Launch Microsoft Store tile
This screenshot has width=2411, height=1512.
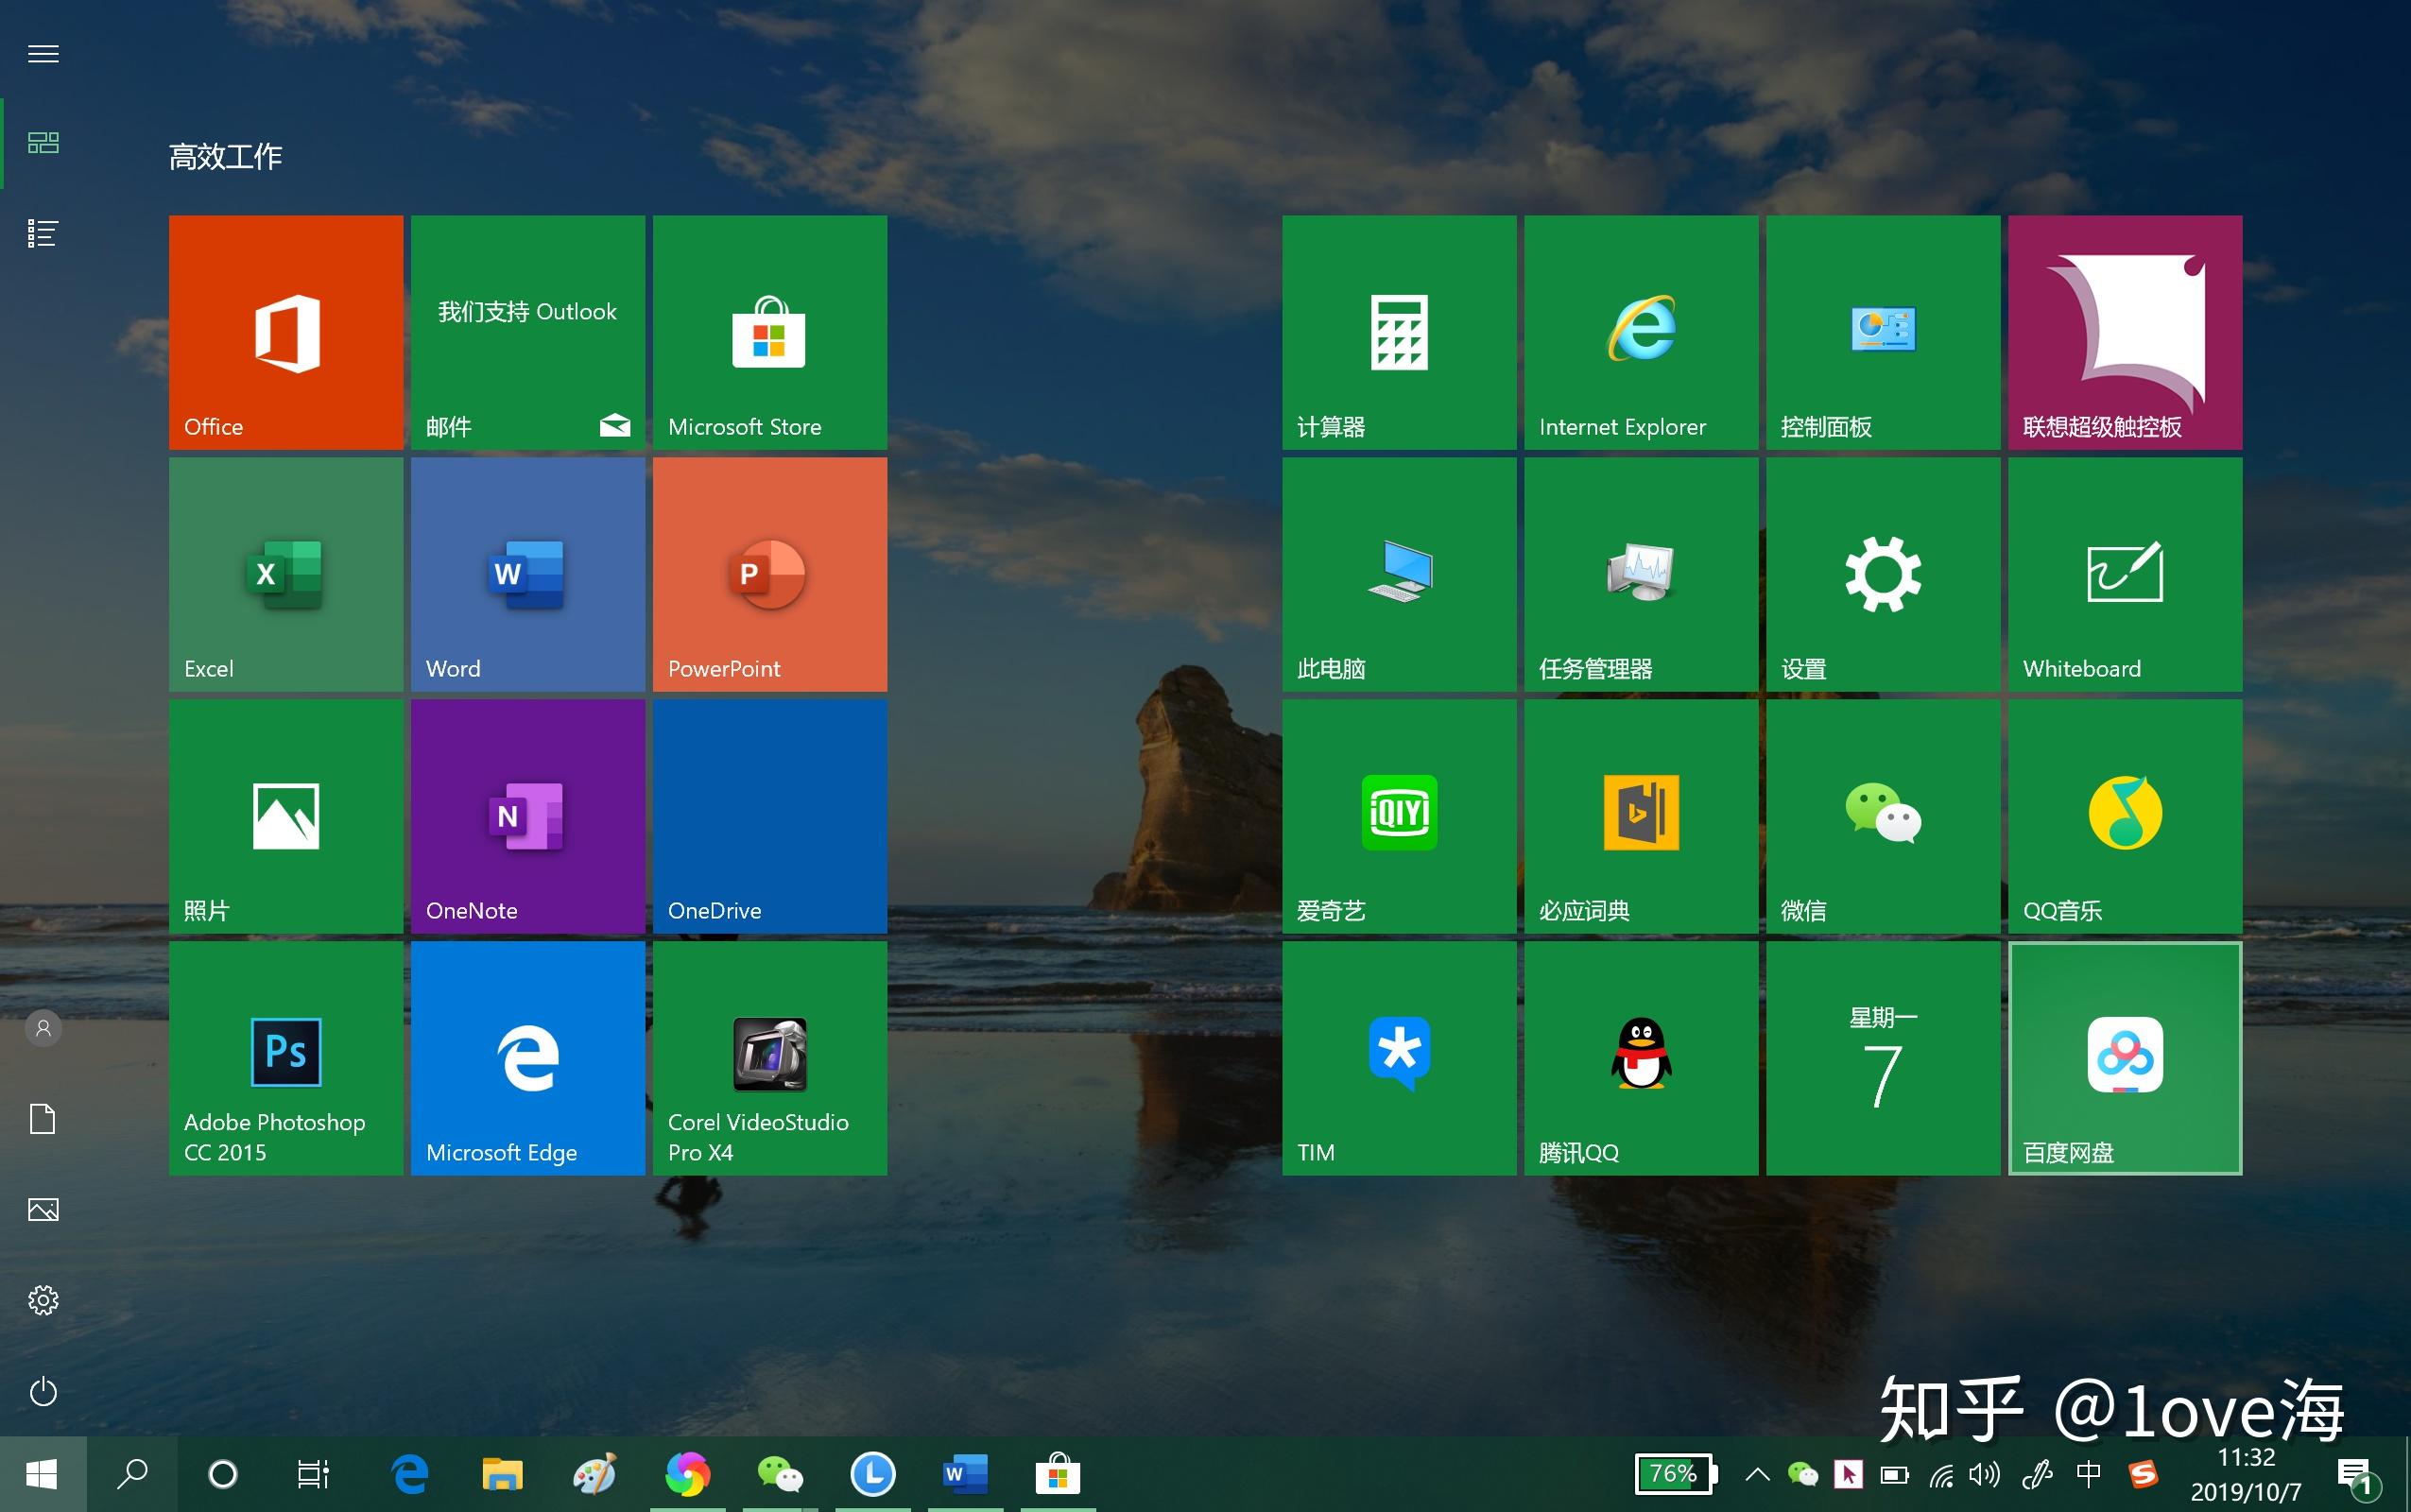coord(770,332)
